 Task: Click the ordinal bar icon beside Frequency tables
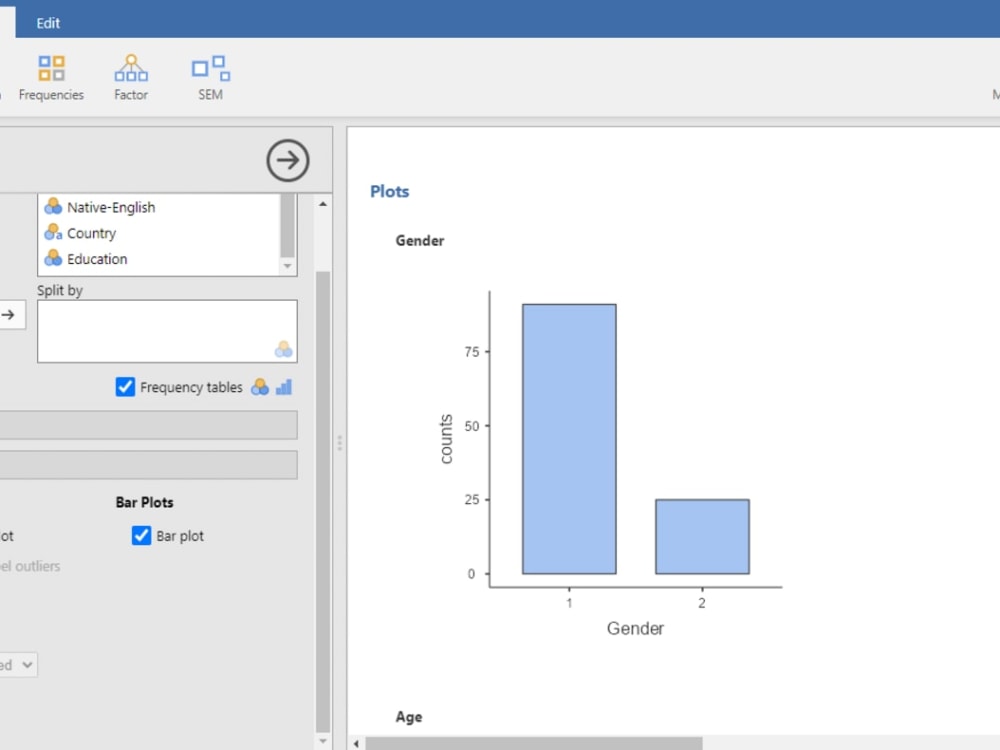tap(284, 386)
